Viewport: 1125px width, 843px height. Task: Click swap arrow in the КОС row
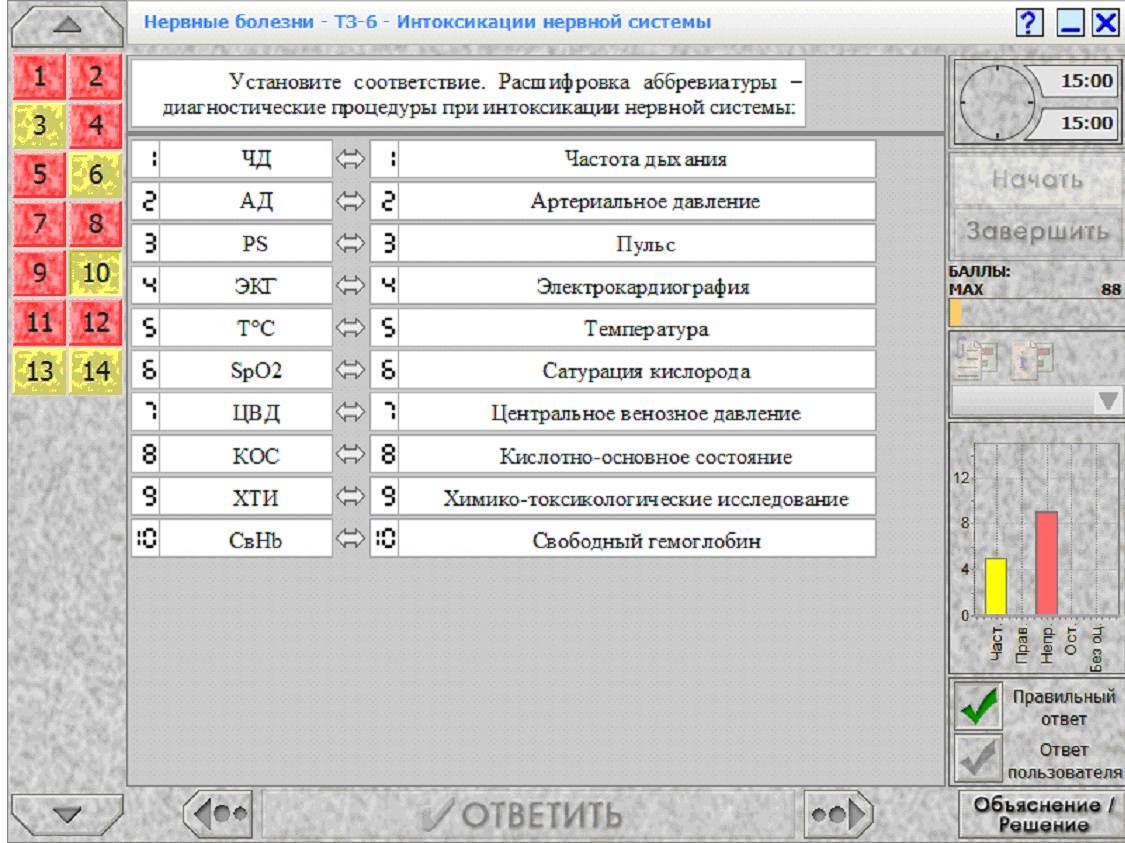coord(350,455)
